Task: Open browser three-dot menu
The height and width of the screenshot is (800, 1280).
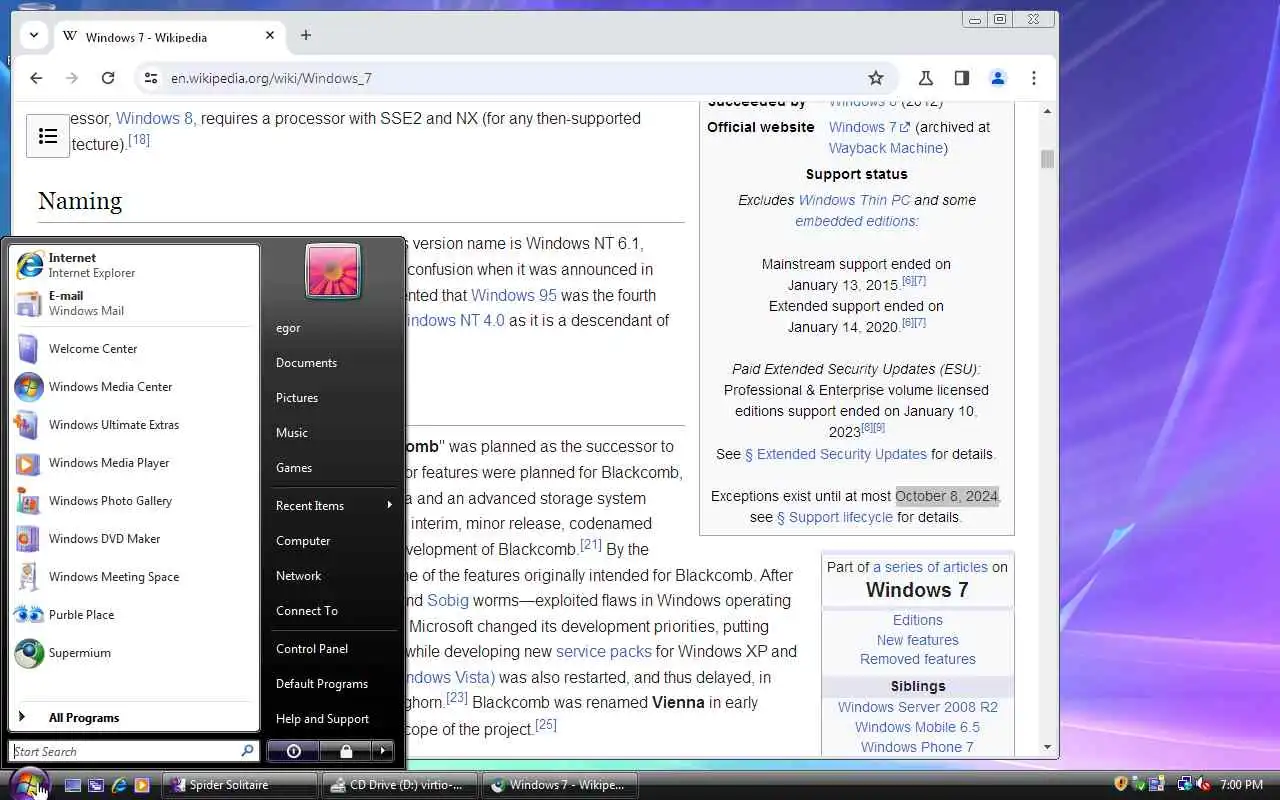Action: [x=1034, y=78]
